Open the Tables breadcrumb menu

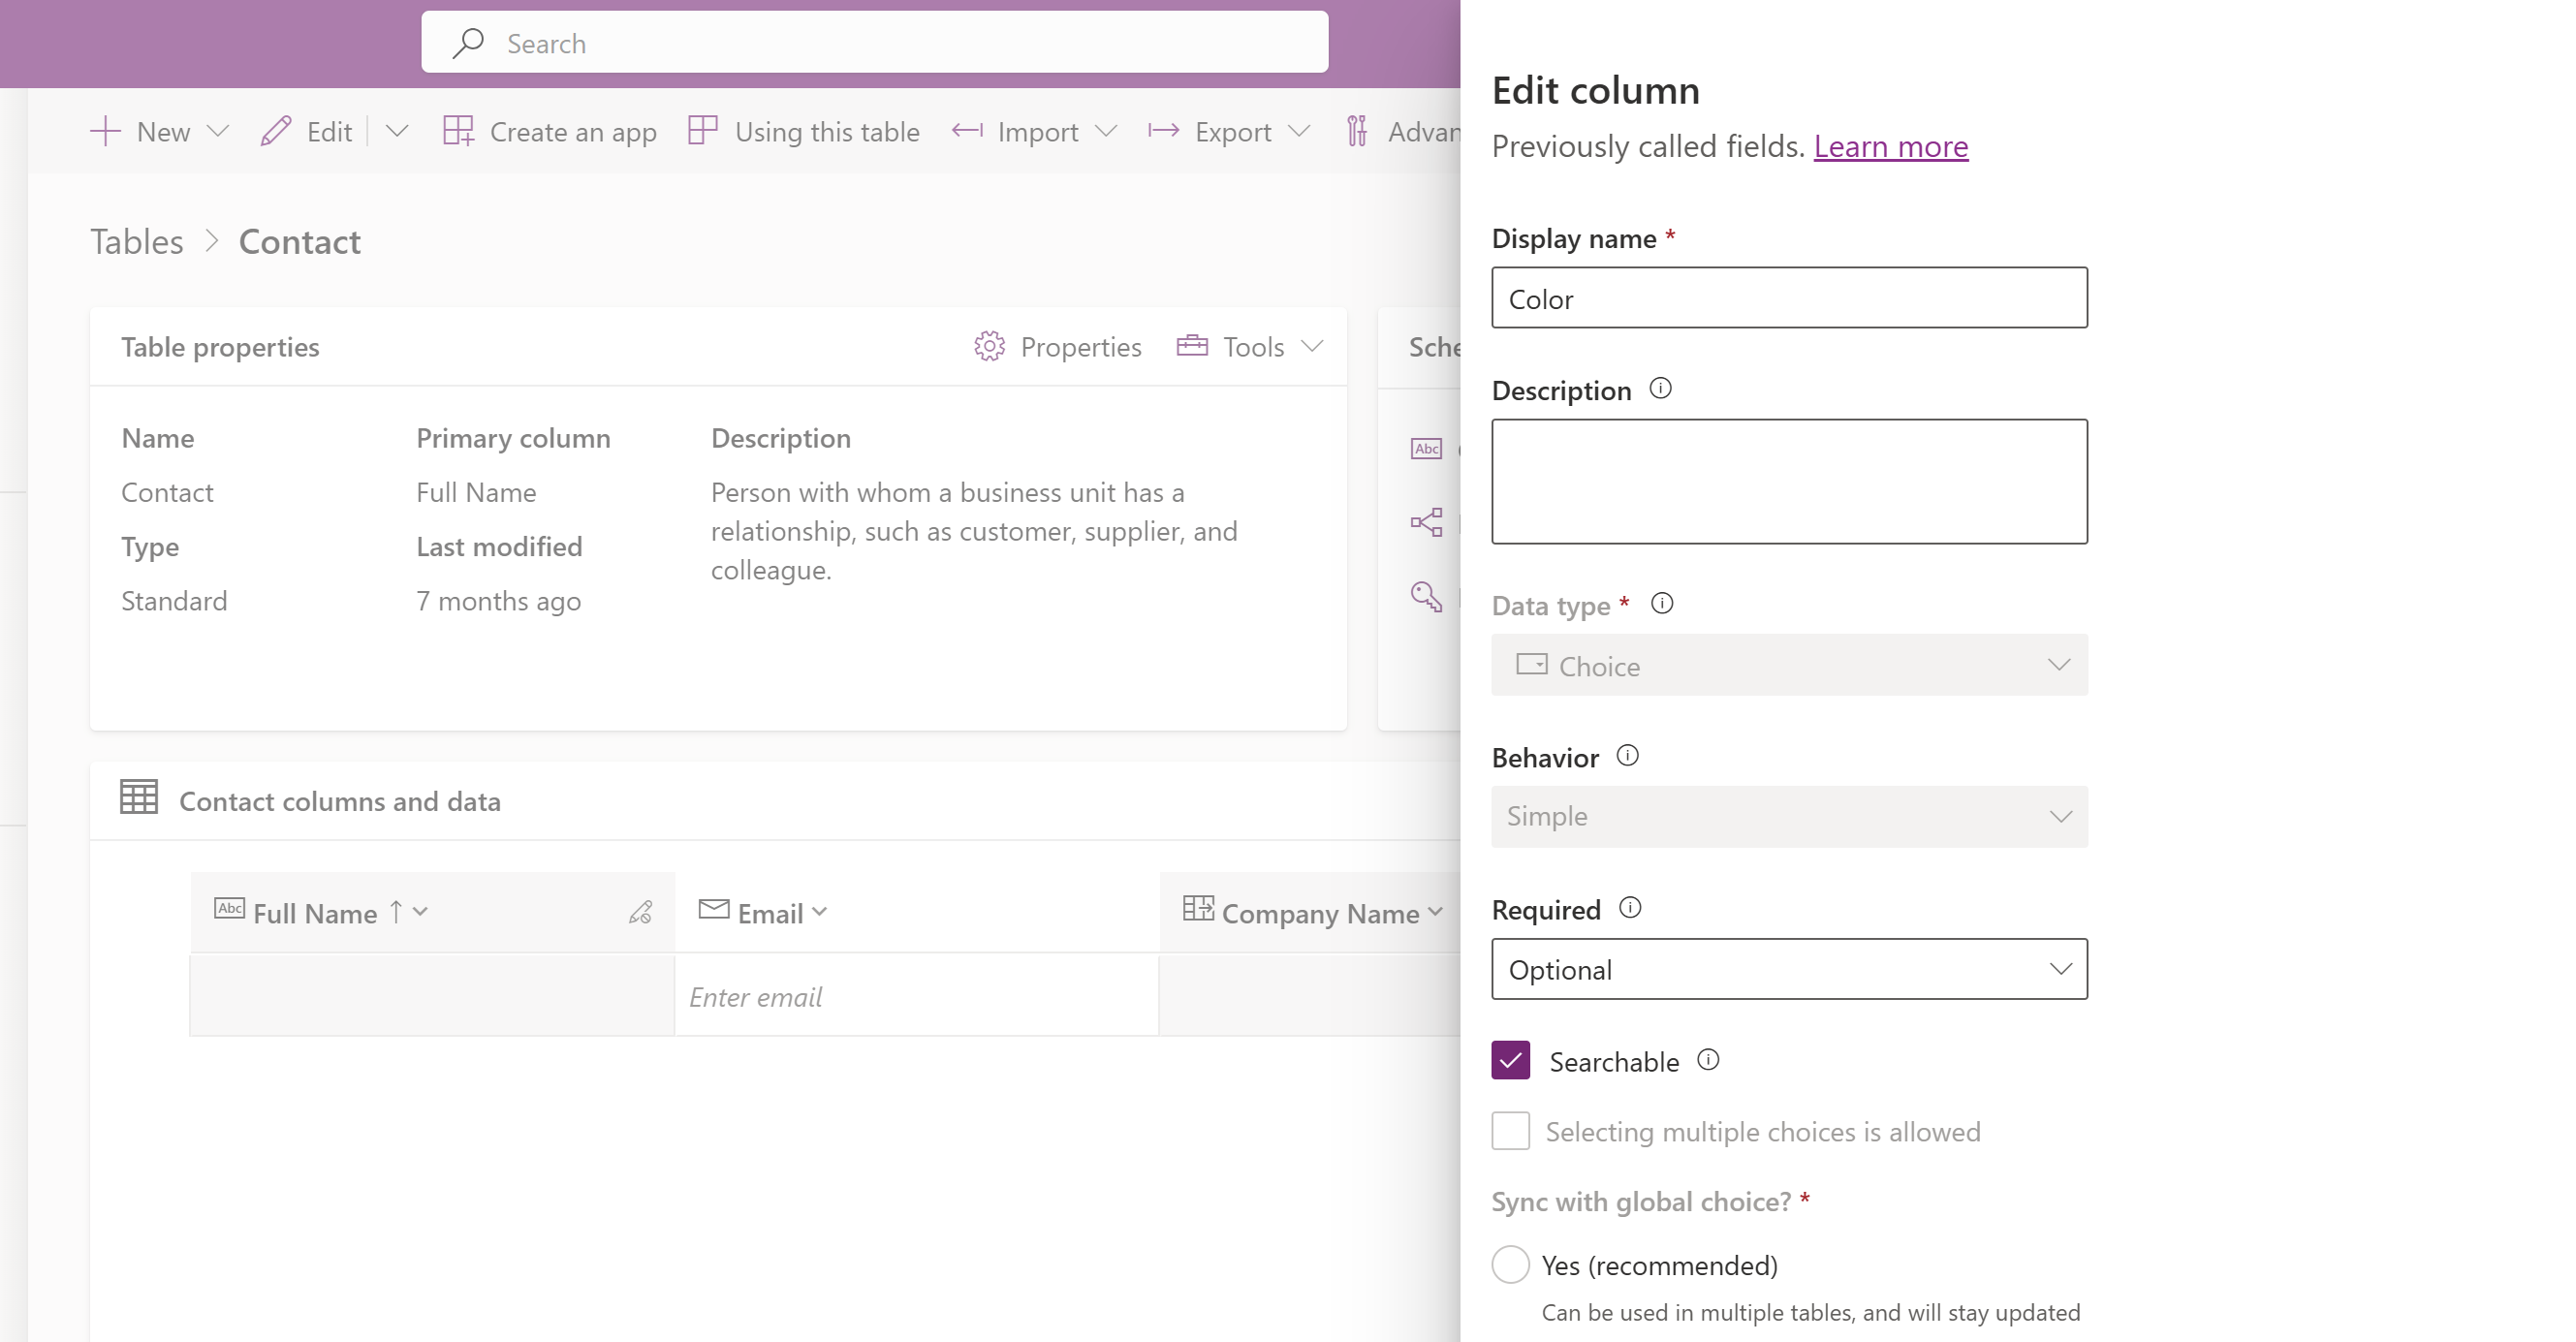coord(137,240)
